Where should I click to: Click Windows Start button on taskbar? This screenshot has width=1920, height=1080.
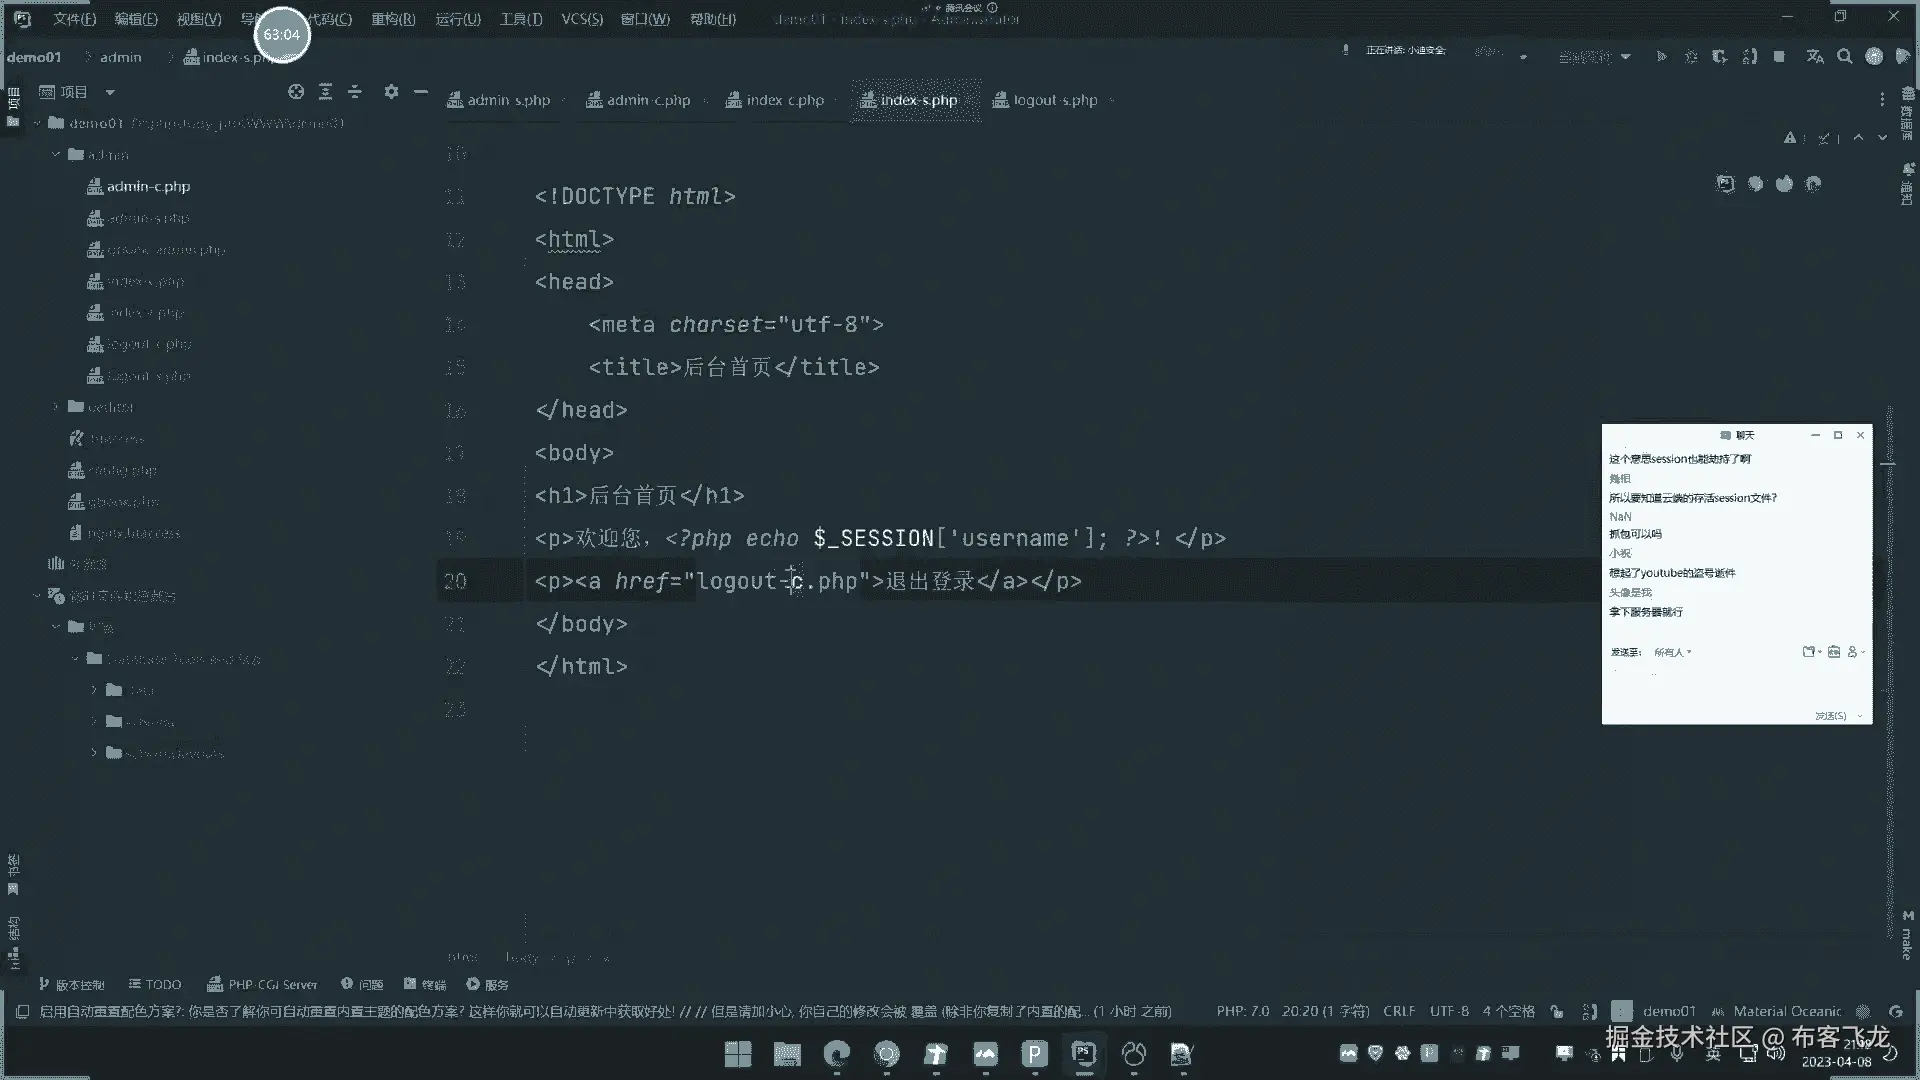pyautogui.click(x=738, y=1054)
